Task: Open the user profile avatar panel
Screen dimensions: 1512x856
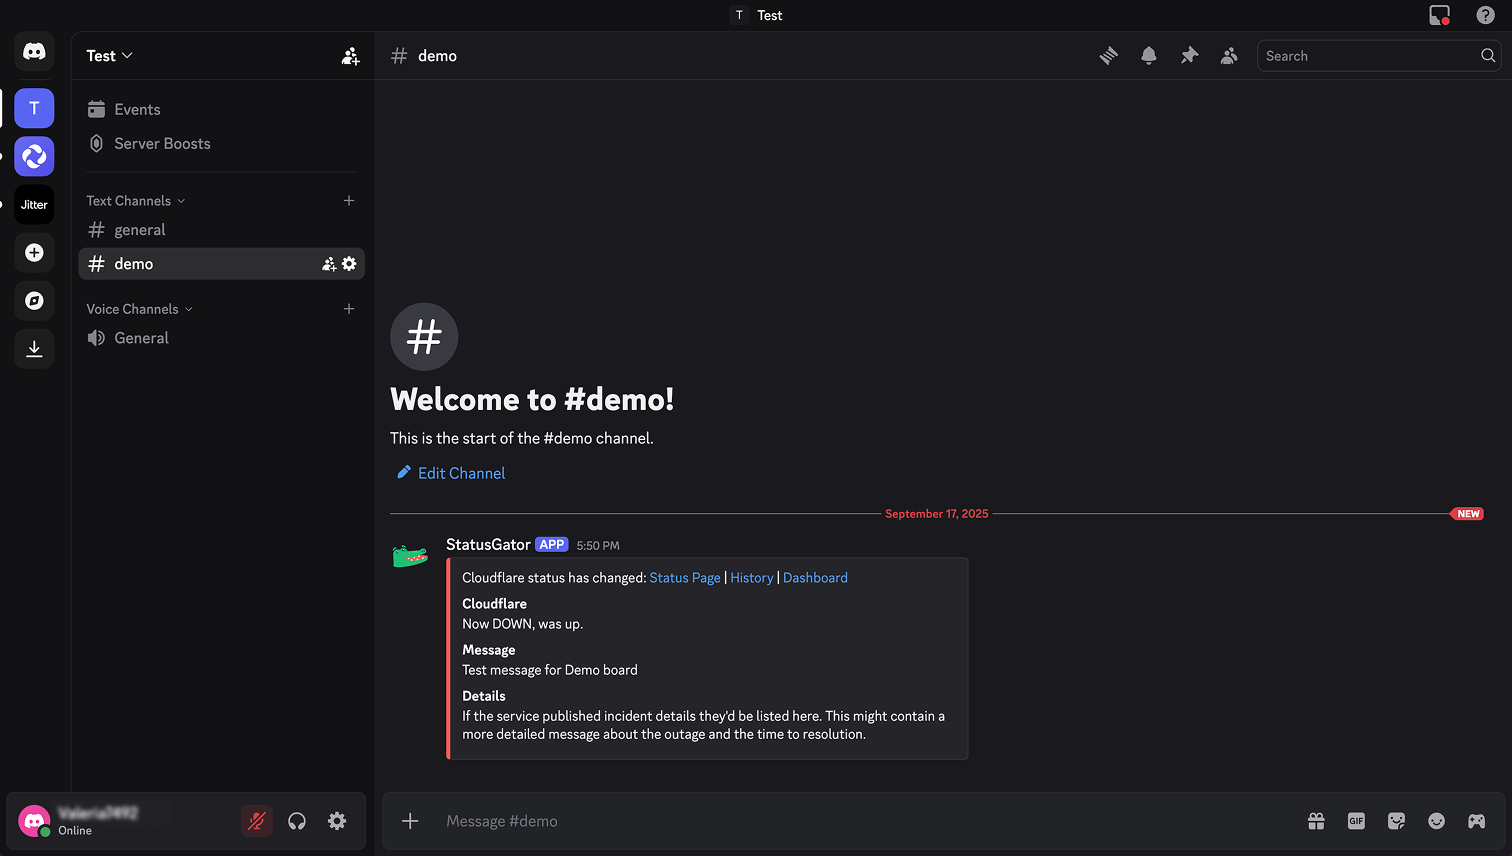Action: tap(34, 821)
